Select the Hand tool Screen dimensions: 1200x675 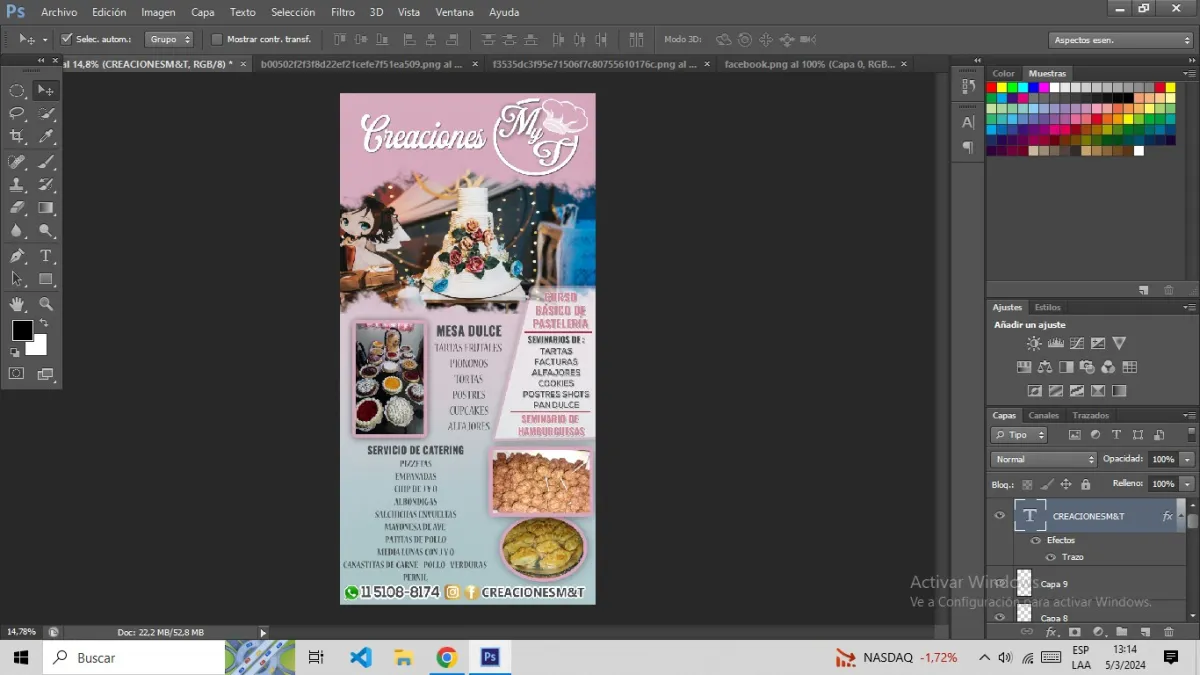tap(17, 304)
